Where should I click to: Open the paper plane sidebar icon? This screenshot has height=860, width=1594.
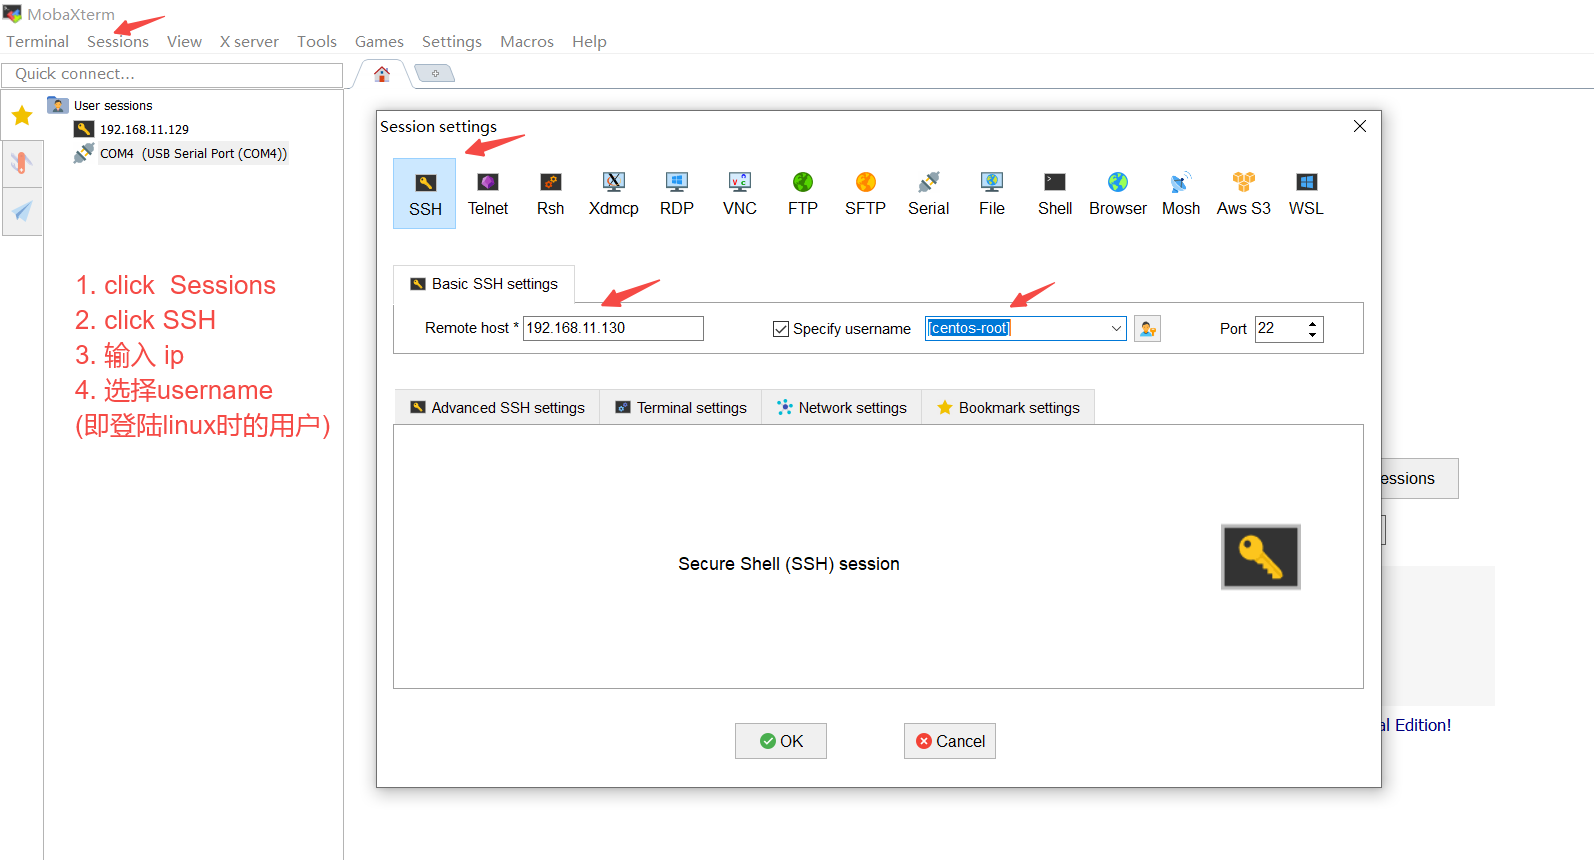tap(22, 211)
